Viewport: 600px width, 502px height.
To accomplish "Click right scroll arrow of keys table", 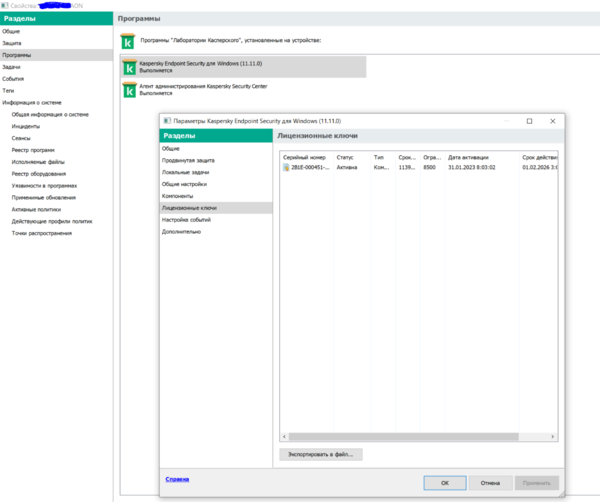I will point(553,437).
